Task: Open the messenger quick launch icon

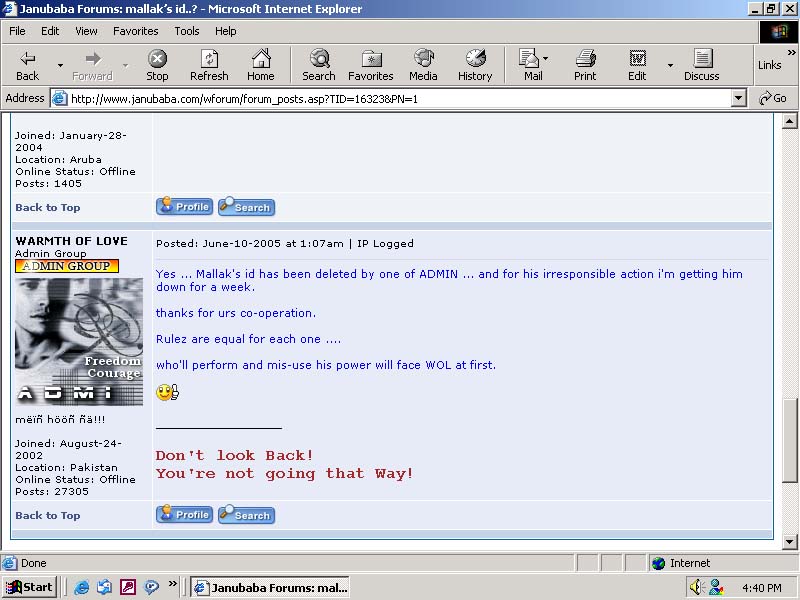Action: (x=151, y=588)
